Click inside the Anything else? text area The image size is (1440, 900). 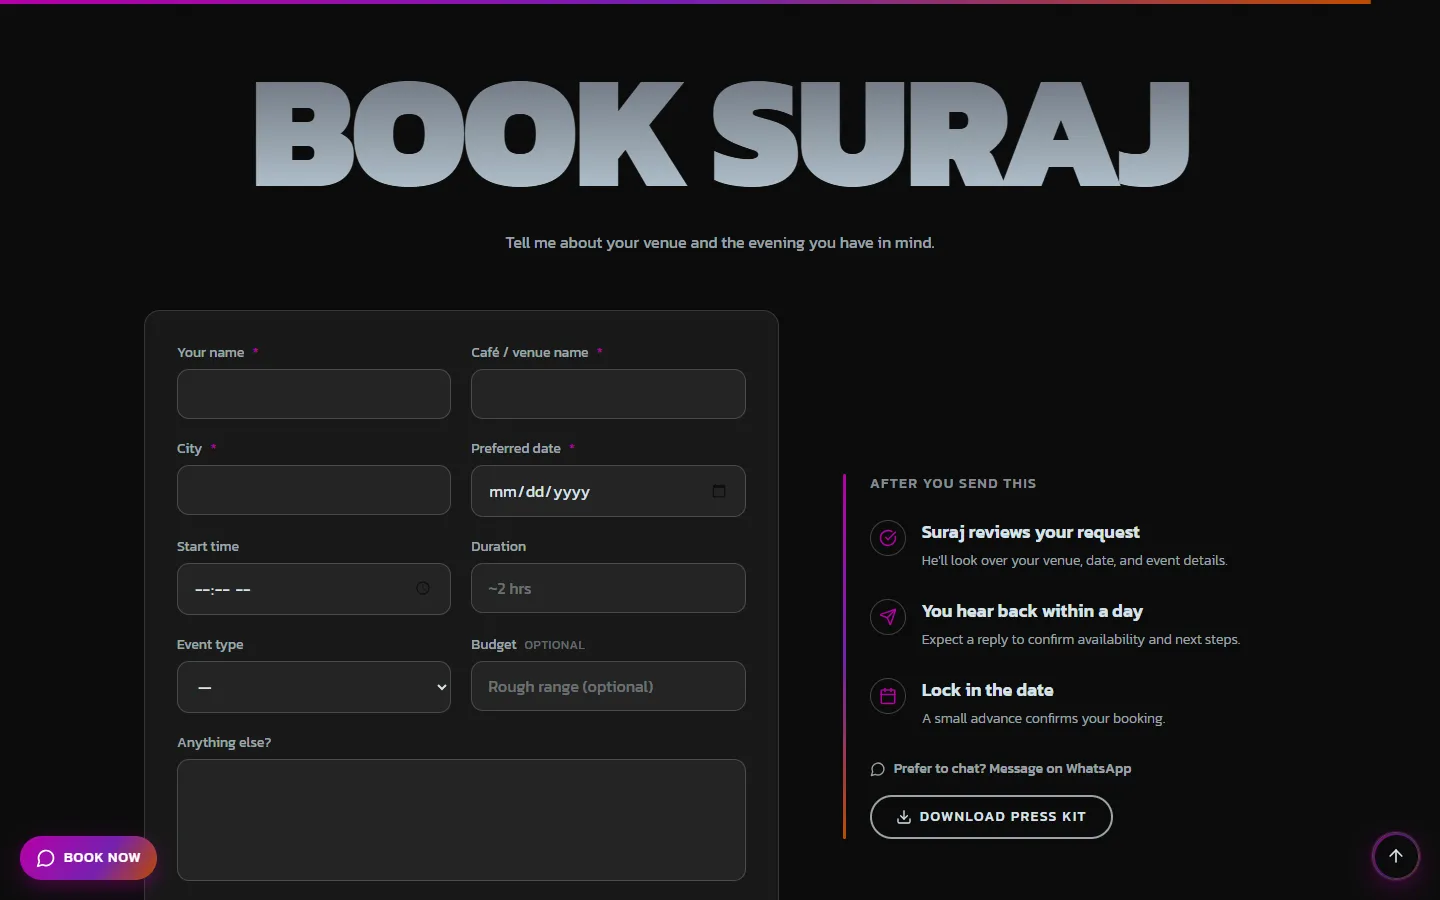461,820
